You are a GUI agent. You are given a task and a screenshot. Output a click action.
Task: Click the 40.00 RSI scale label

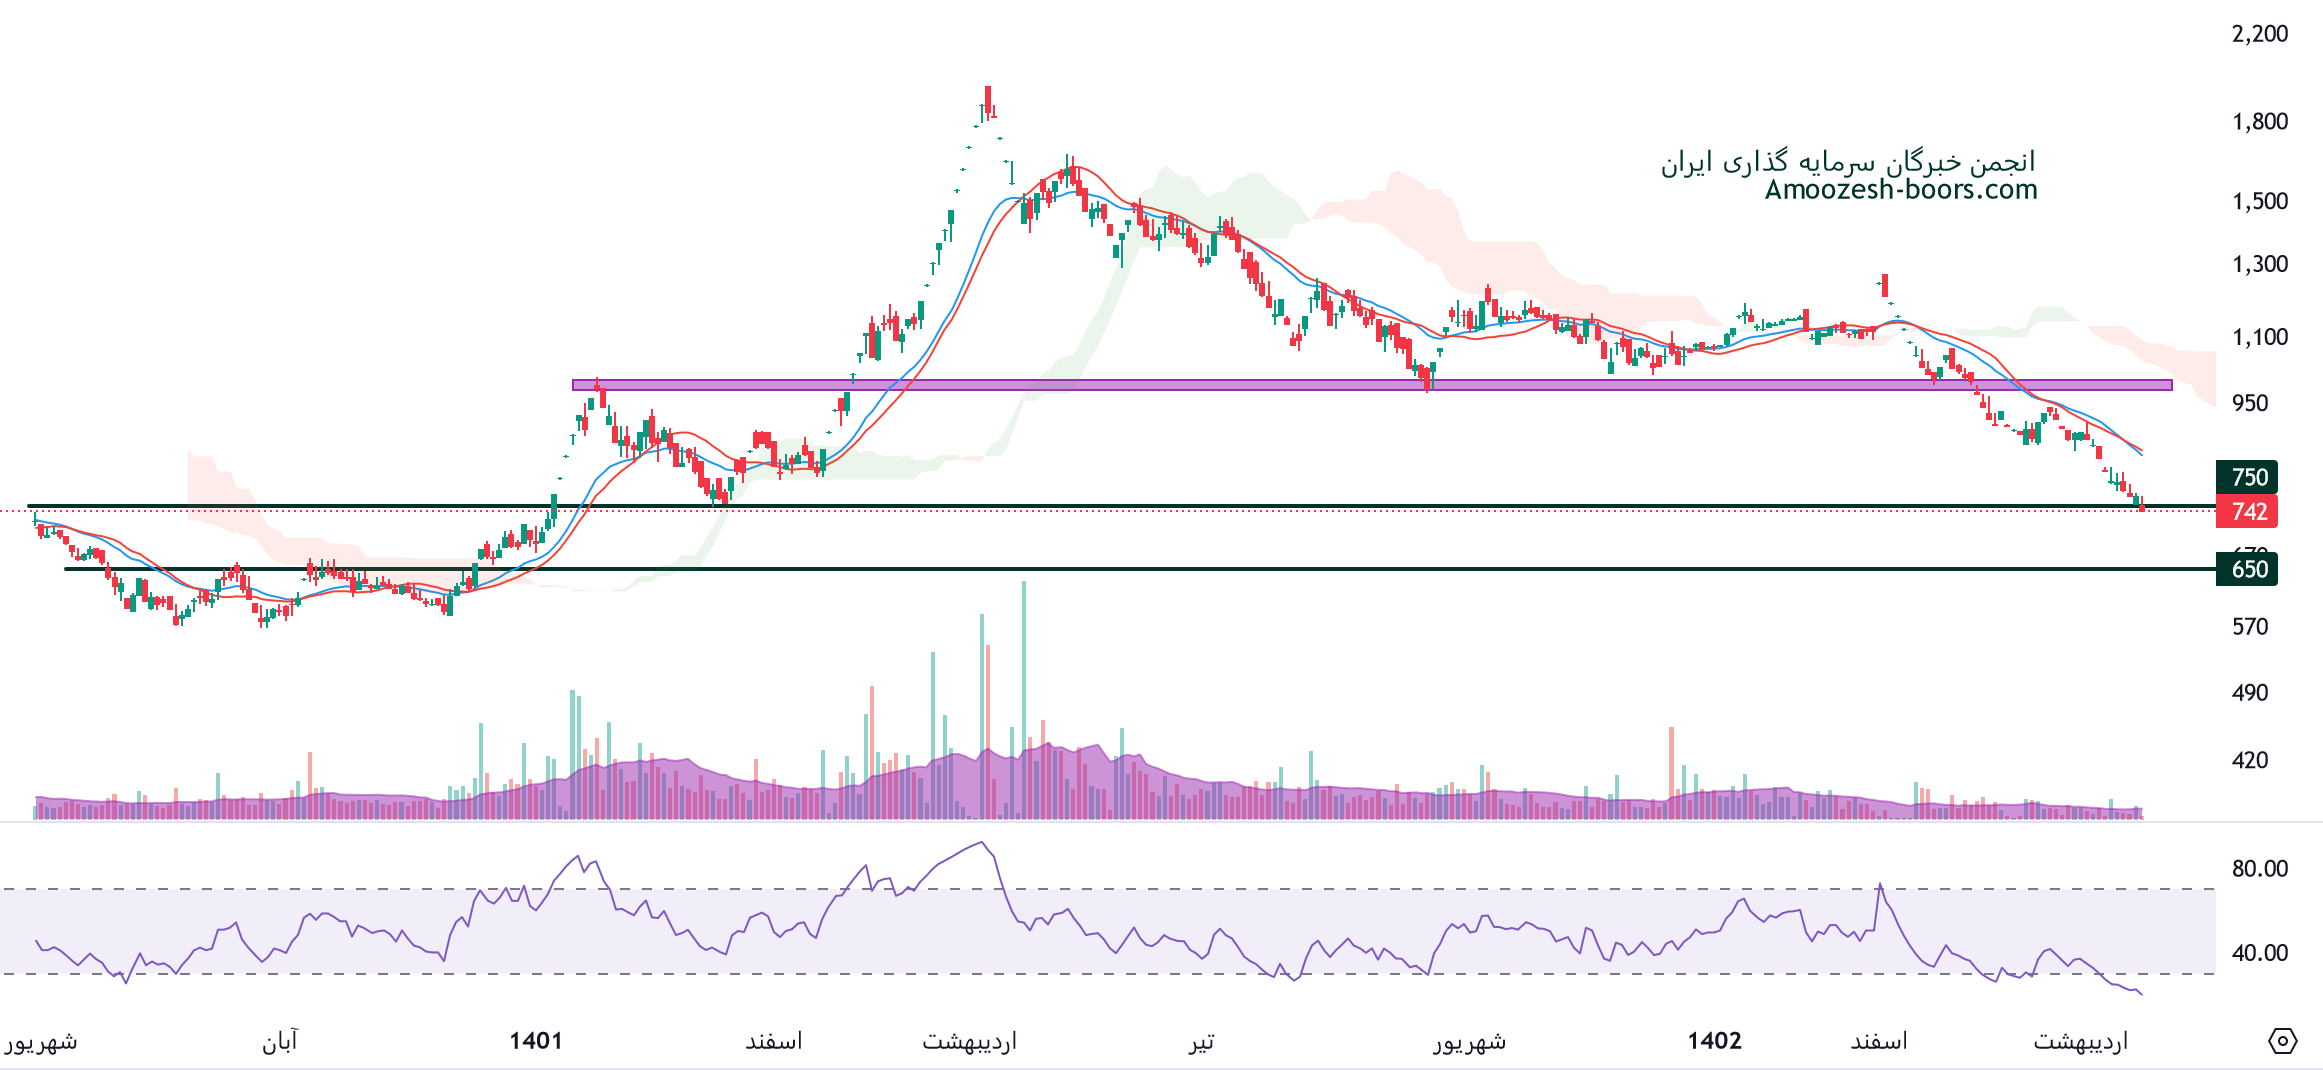(2259, 953)
